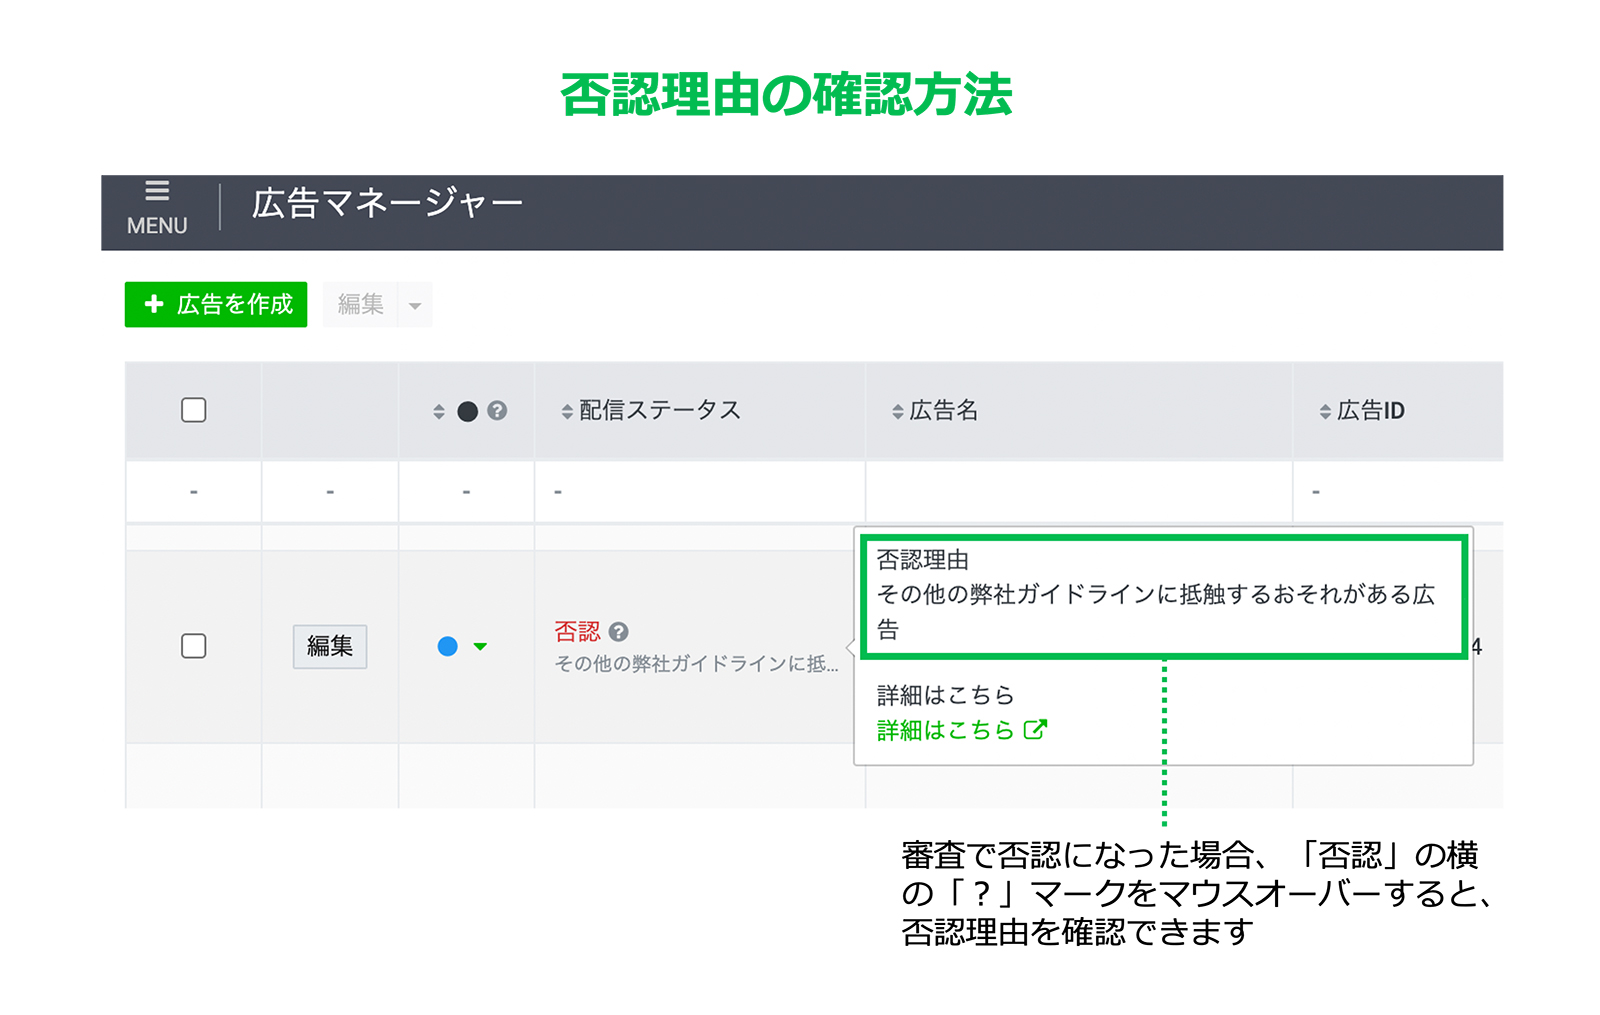Click the question mark icon in status column header

click(x=497, y=411)
